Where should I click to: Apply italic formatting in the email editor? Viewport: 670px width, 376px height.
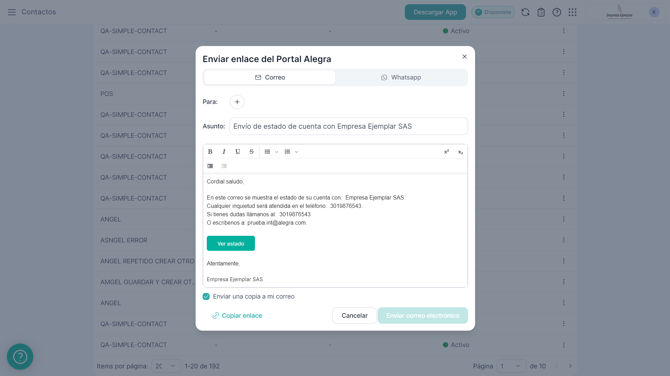coord(224,152)
